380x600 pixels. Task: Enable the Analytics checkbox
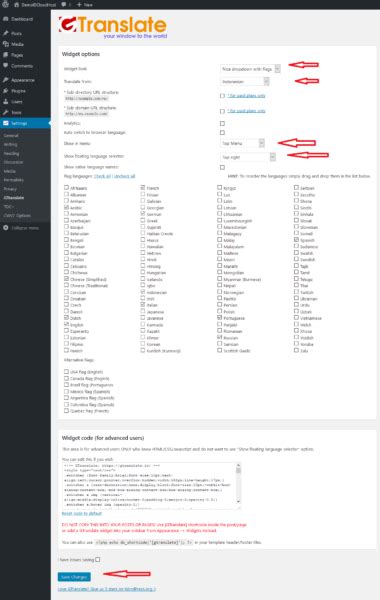point(222,124)
